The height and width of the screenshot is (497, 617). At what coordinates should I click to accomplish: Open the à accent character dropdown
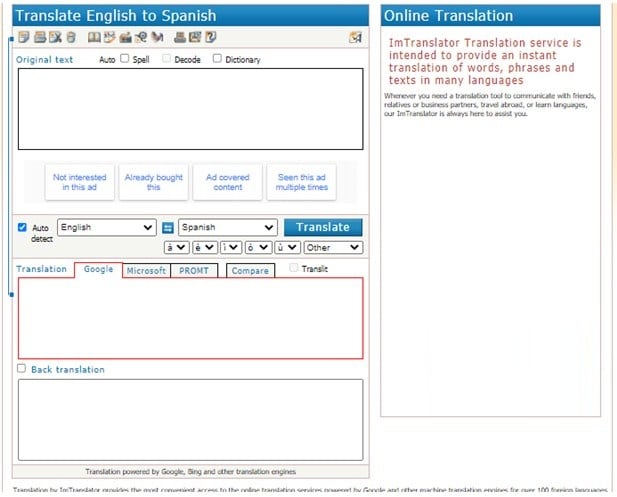click(x=176, y=248)
